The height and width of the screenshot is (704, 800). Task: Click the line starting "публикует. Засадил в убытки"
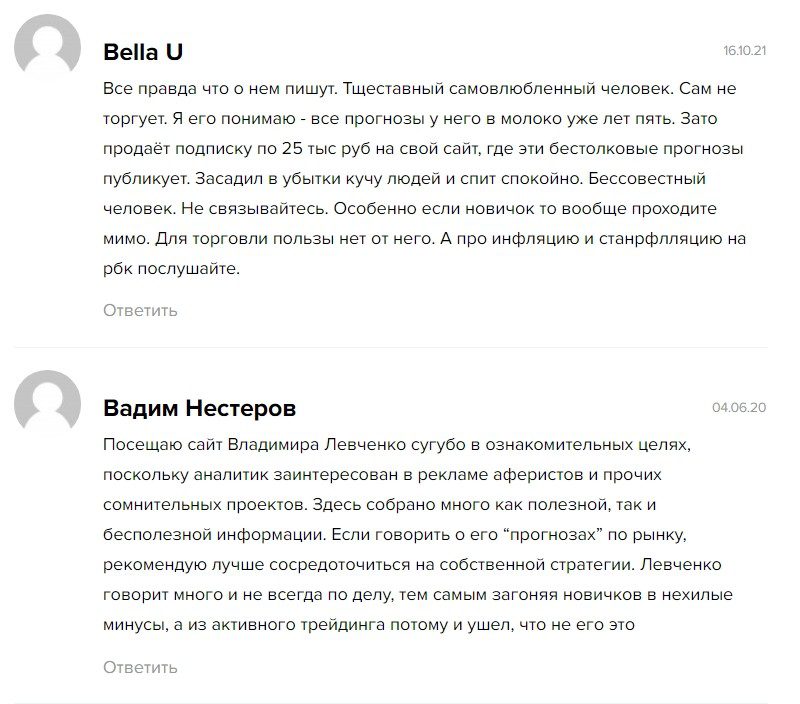tap(404, 179)
